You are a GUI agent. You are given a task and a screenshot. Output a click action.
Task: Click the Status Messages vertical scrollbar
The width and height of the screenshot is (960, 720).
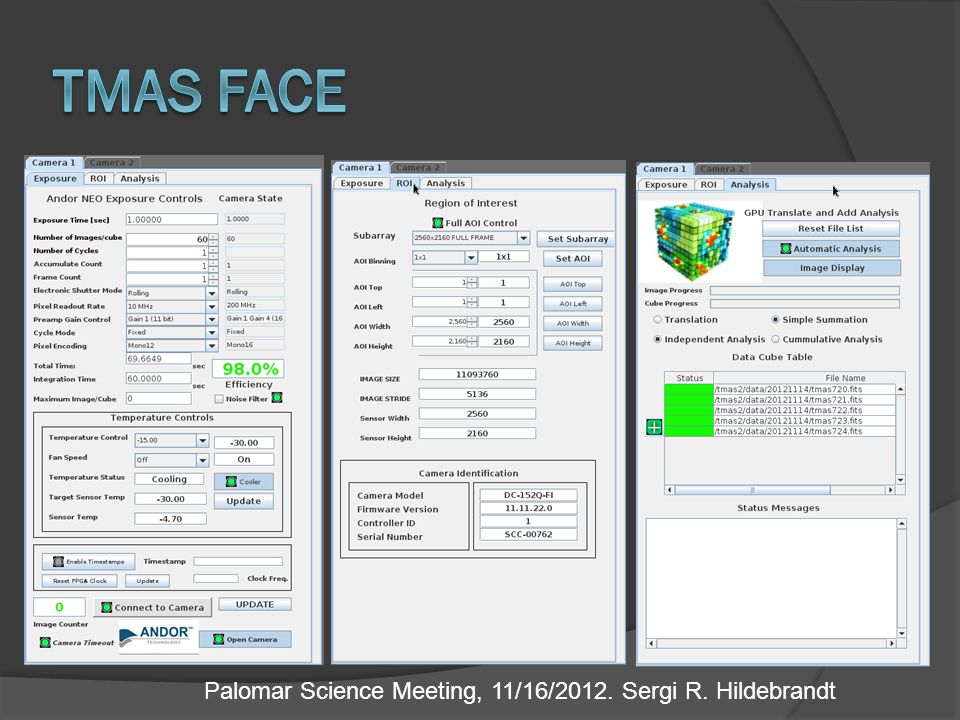pos(901,579)
